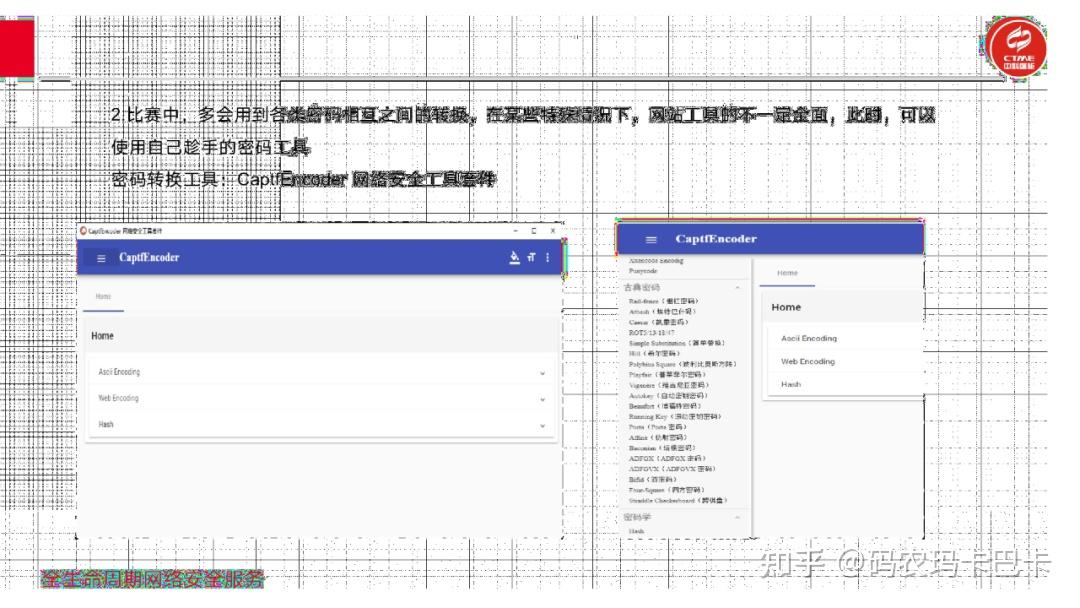Select Baconian (培根密码) in sidebar
1080x608 pixels.
tap(662, 448)
